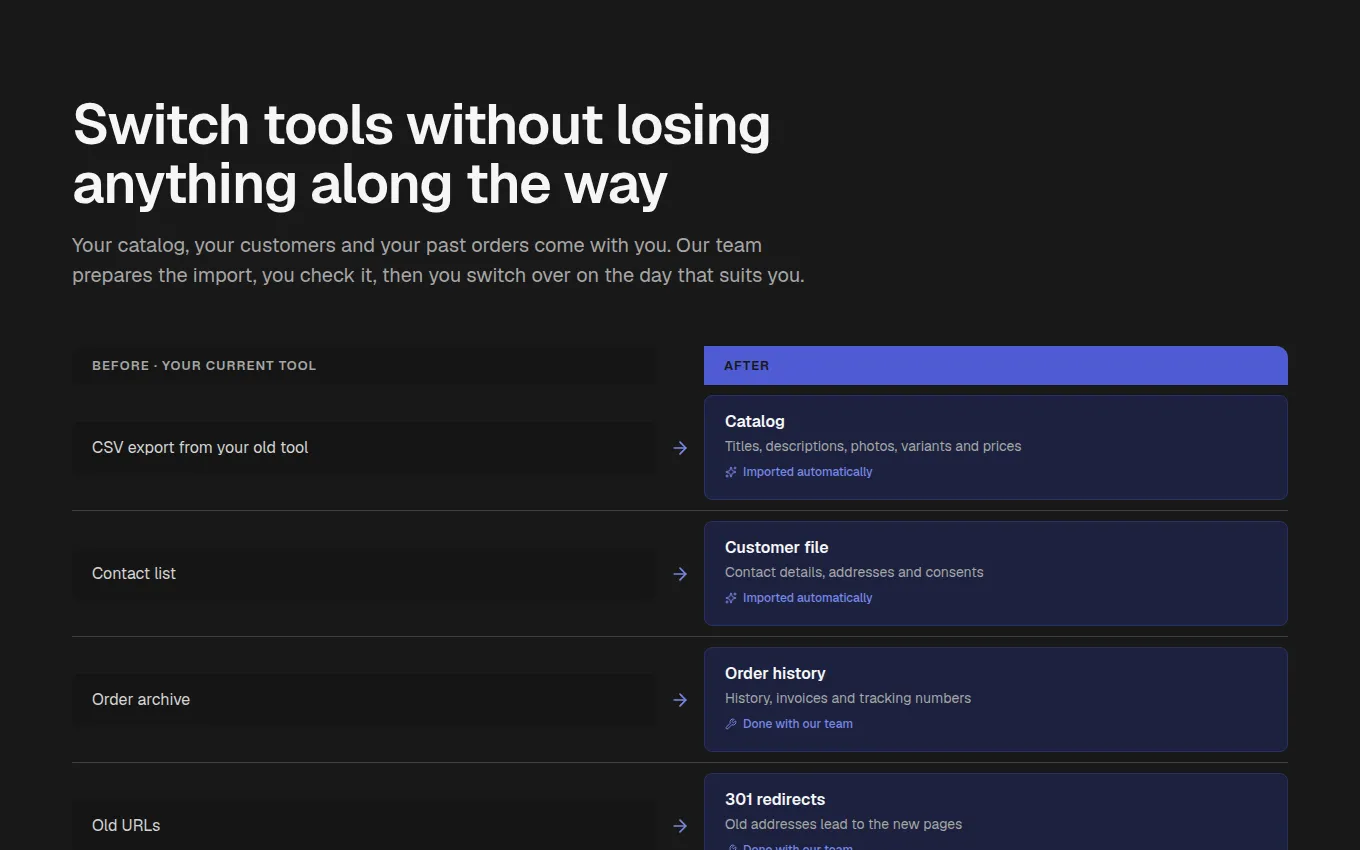Screen dimensions: 1360x850
Task: Select the Customer file card title
Action: point(776,547)
